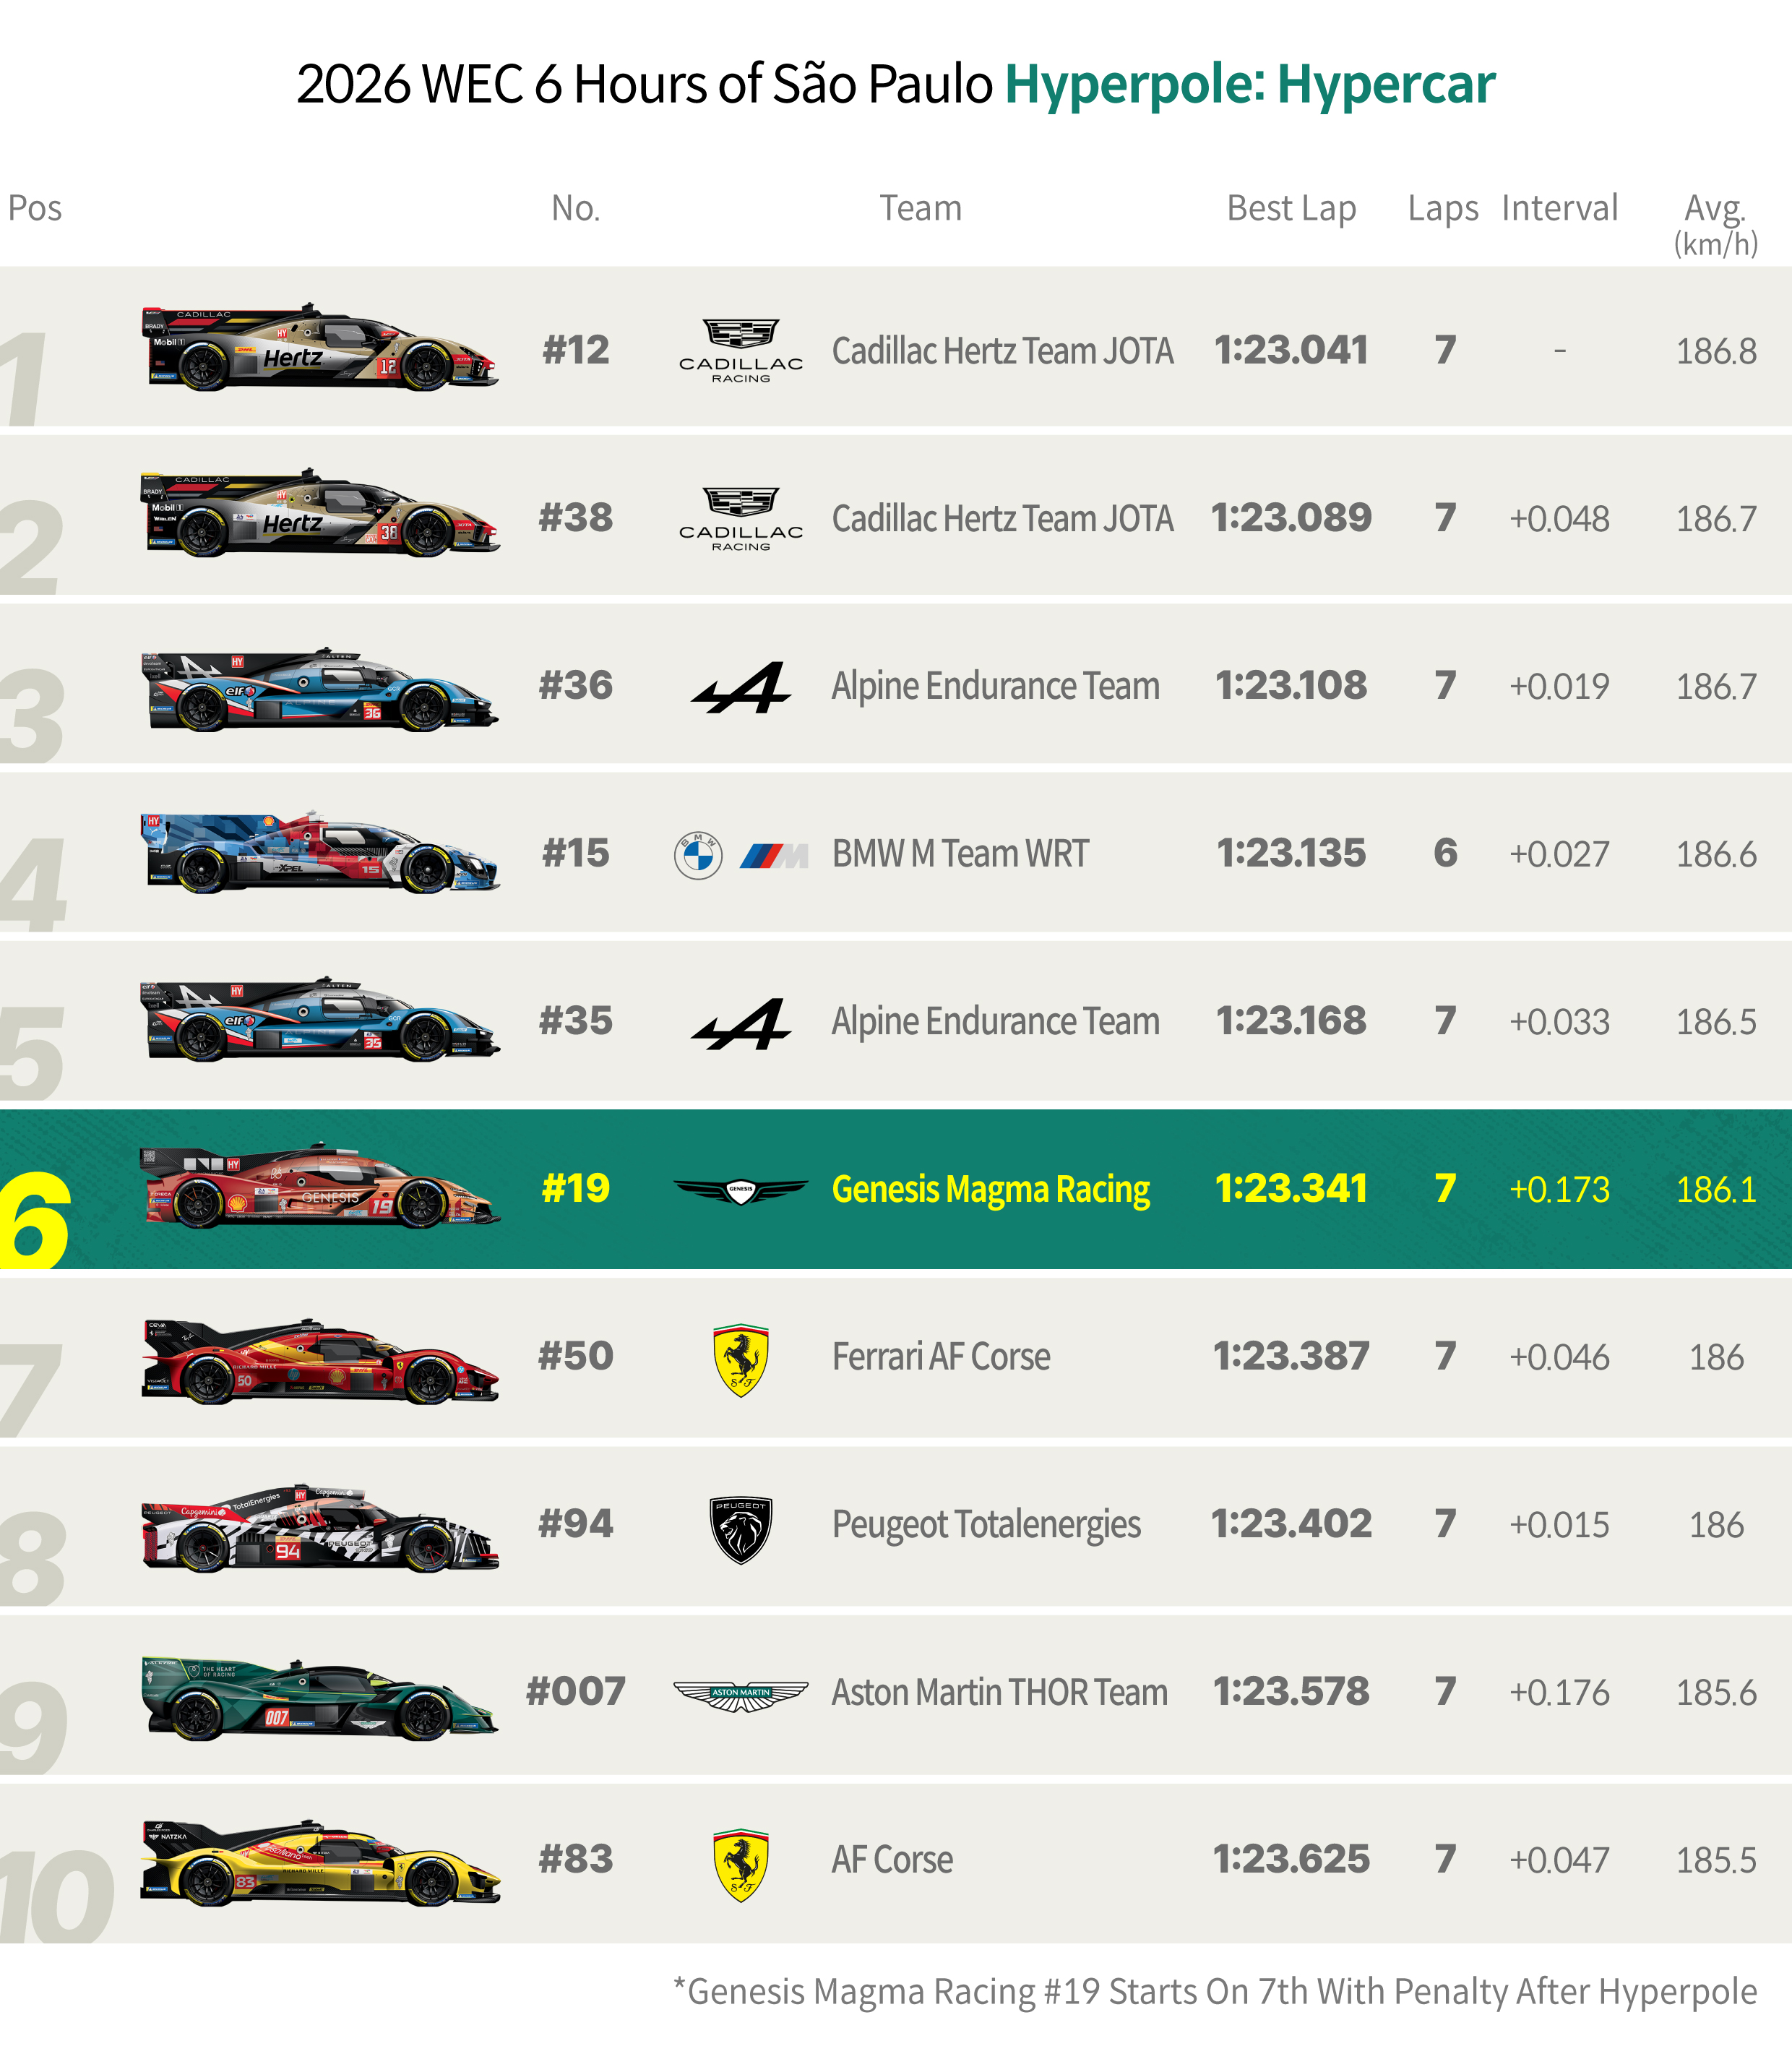The height and width of the screenshot is (2067, 1792).
Task: Click interval '+0.173' in Genesis row
Action: tap(1559, 1190)
